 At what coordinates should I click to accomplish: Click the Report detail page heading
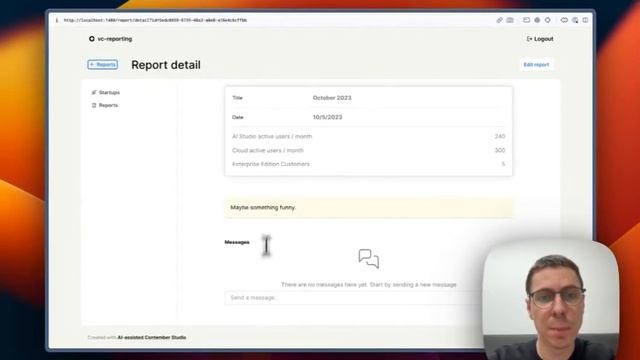tap(166, 65)
